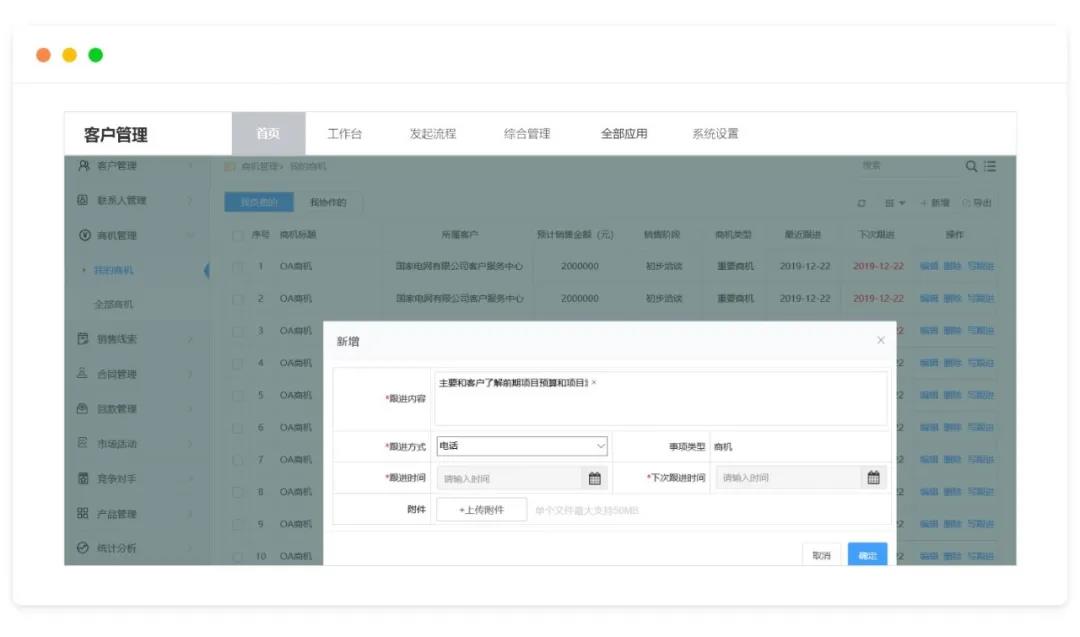Click the breadcrumb folder icon before 商机管理
This screenshot has width=1080, height=637.
pyautogui.click(x=229, y=167)
